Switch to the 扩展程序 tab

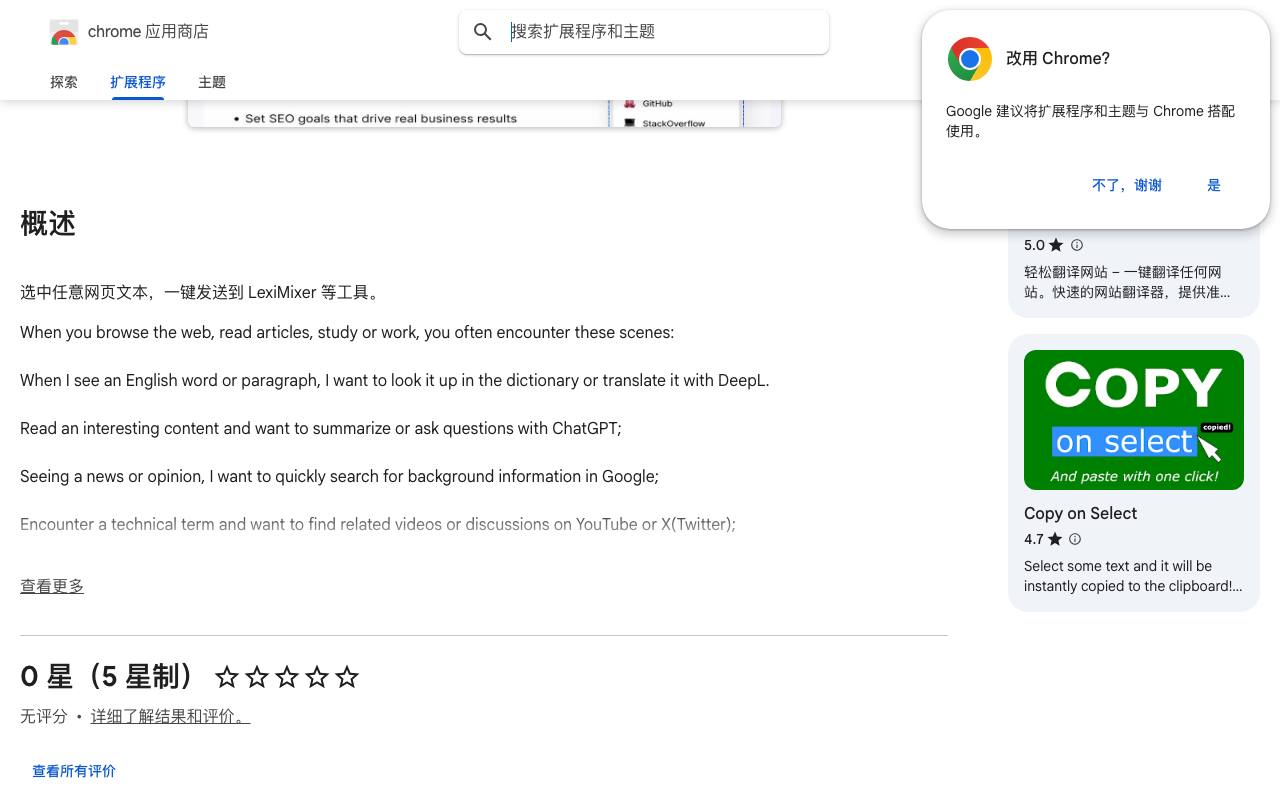click(x=138, y=82)
